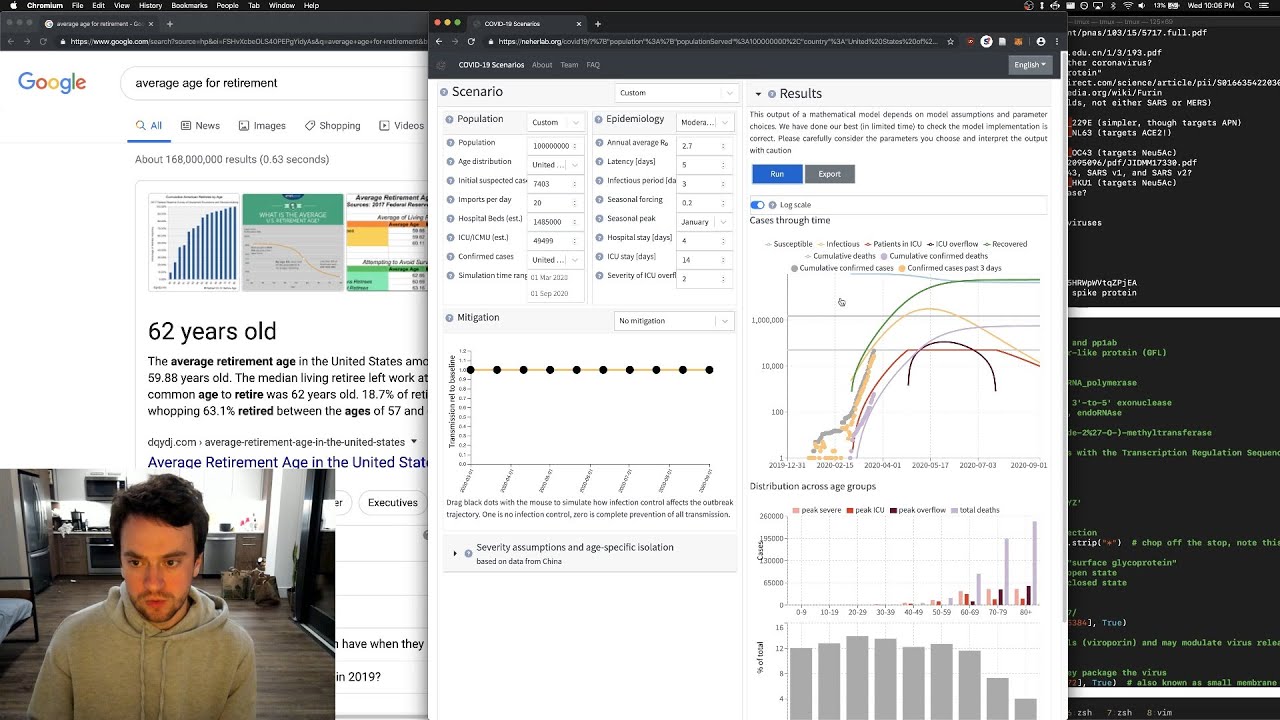Reload the COVID-19 Scenarios page
The width and height of the screenshot is (1280, 720).
coord(471,41)
